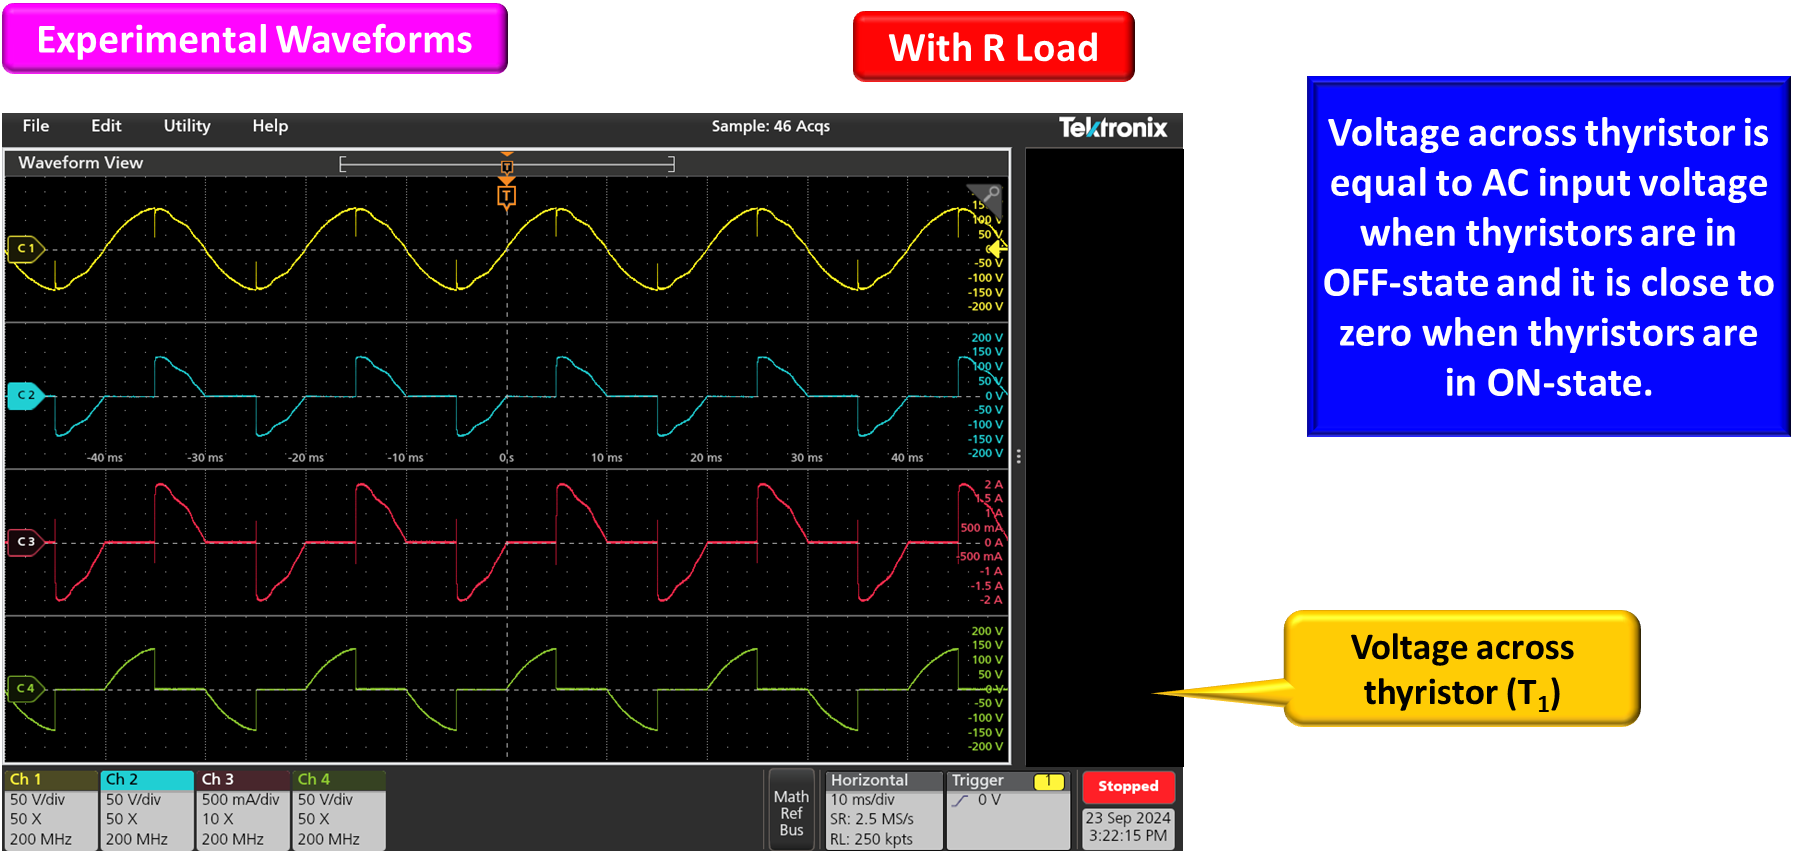Toggle the red Stopped acquisition button
This screenshot has width=1809, height=851.
1128,787
